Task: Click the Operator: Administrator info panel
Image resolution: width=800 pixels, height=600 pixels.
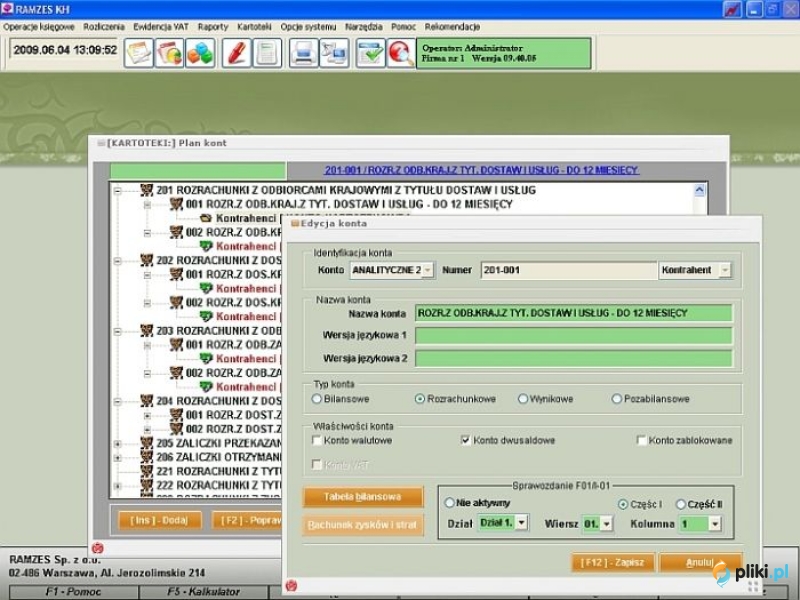Action: (x=504, y=53)
